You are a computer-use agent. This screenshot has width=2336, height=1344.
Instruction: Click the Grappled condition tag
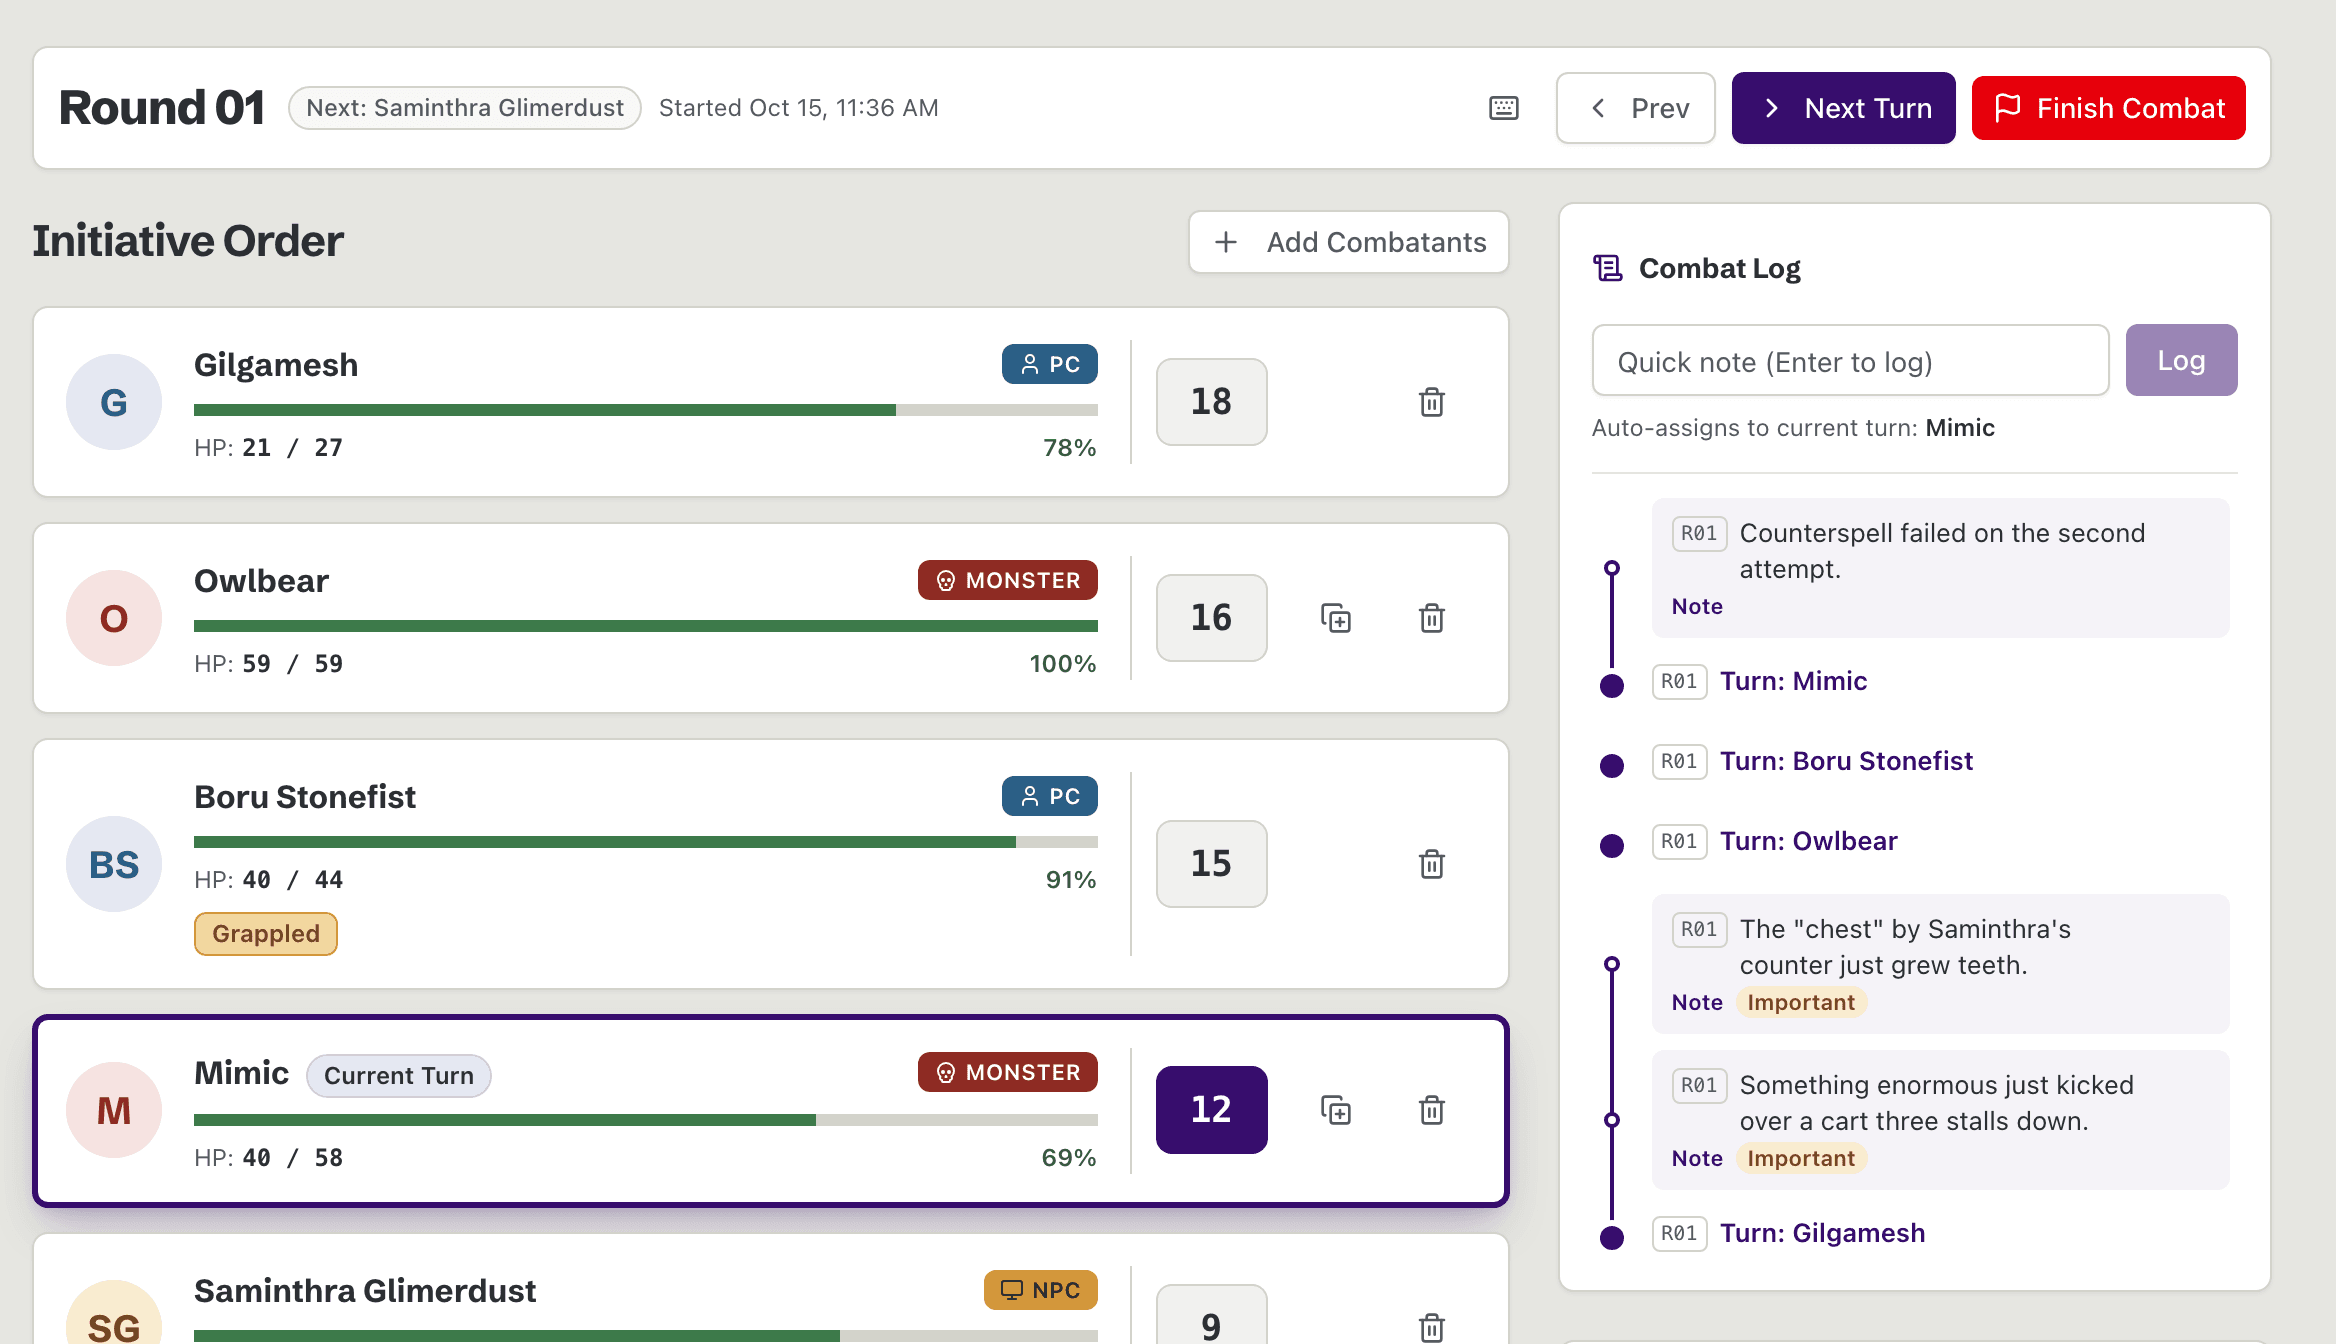click(266, 934)
